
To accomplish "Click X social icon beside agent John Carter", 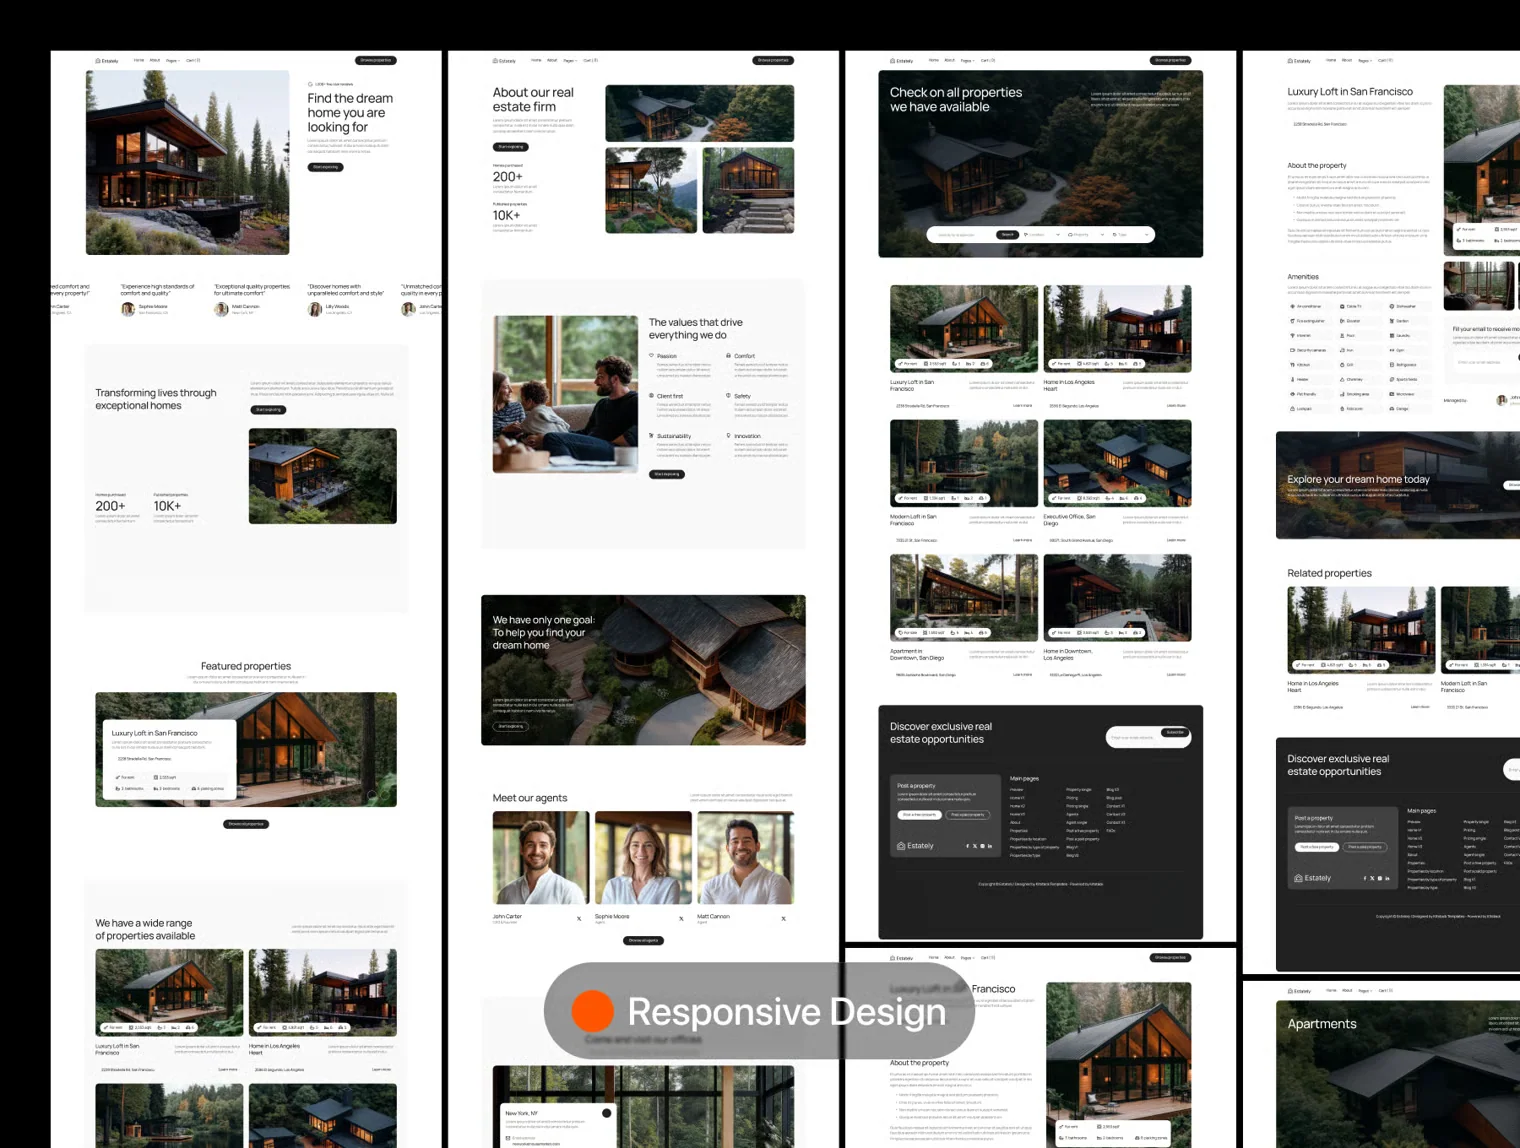I will click(x=579, y=918).
